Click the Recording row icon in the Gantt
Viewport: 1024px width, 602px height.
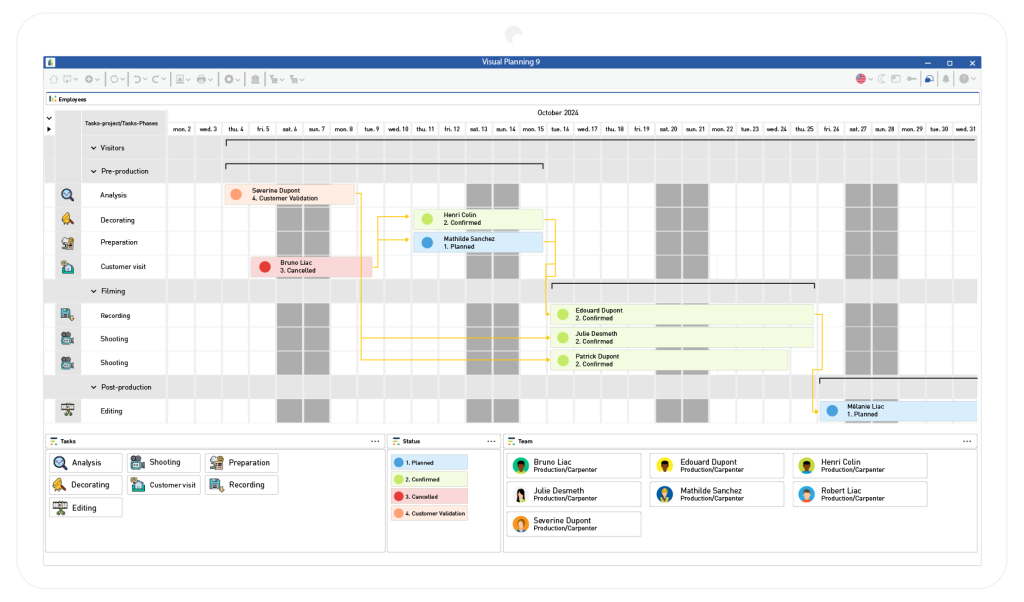[x=67, y=315]
